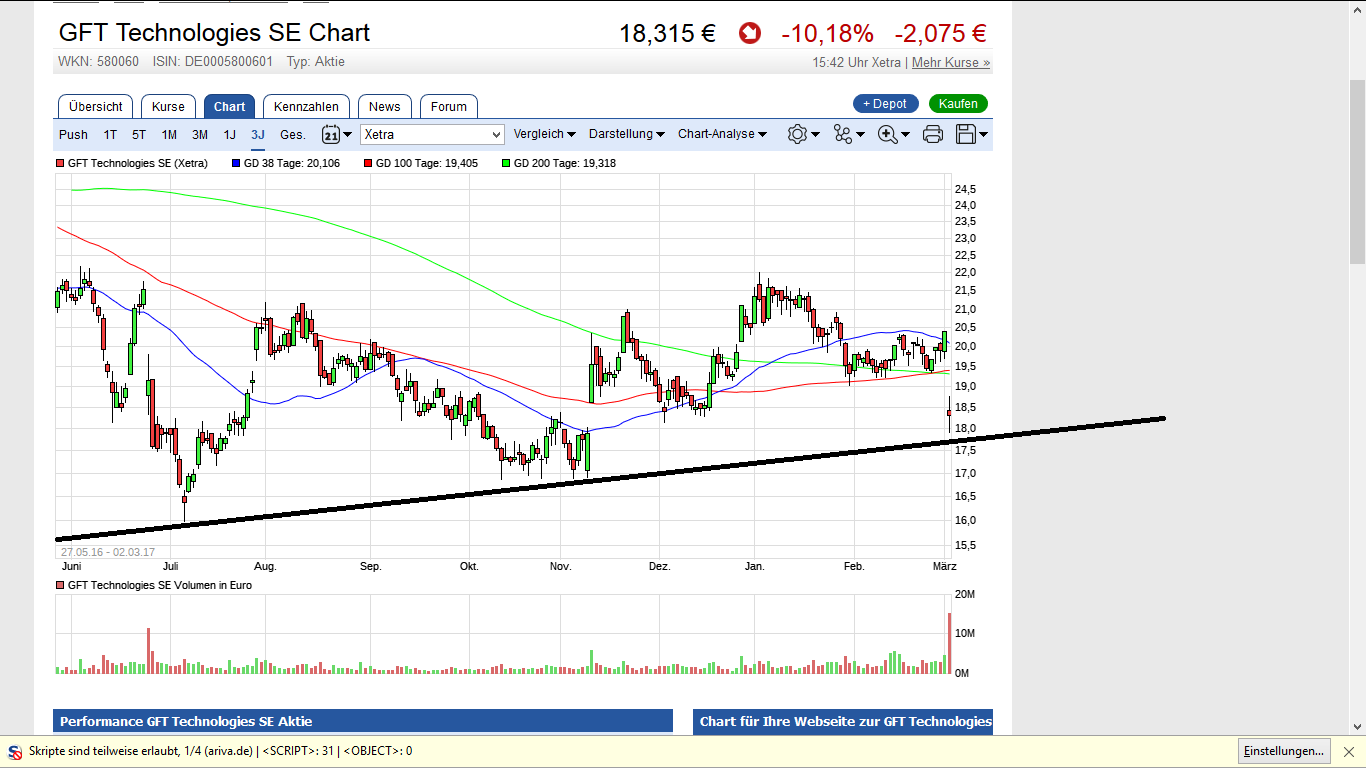Select the 1J time range
1366x768 pixels.
pos(229,135)
